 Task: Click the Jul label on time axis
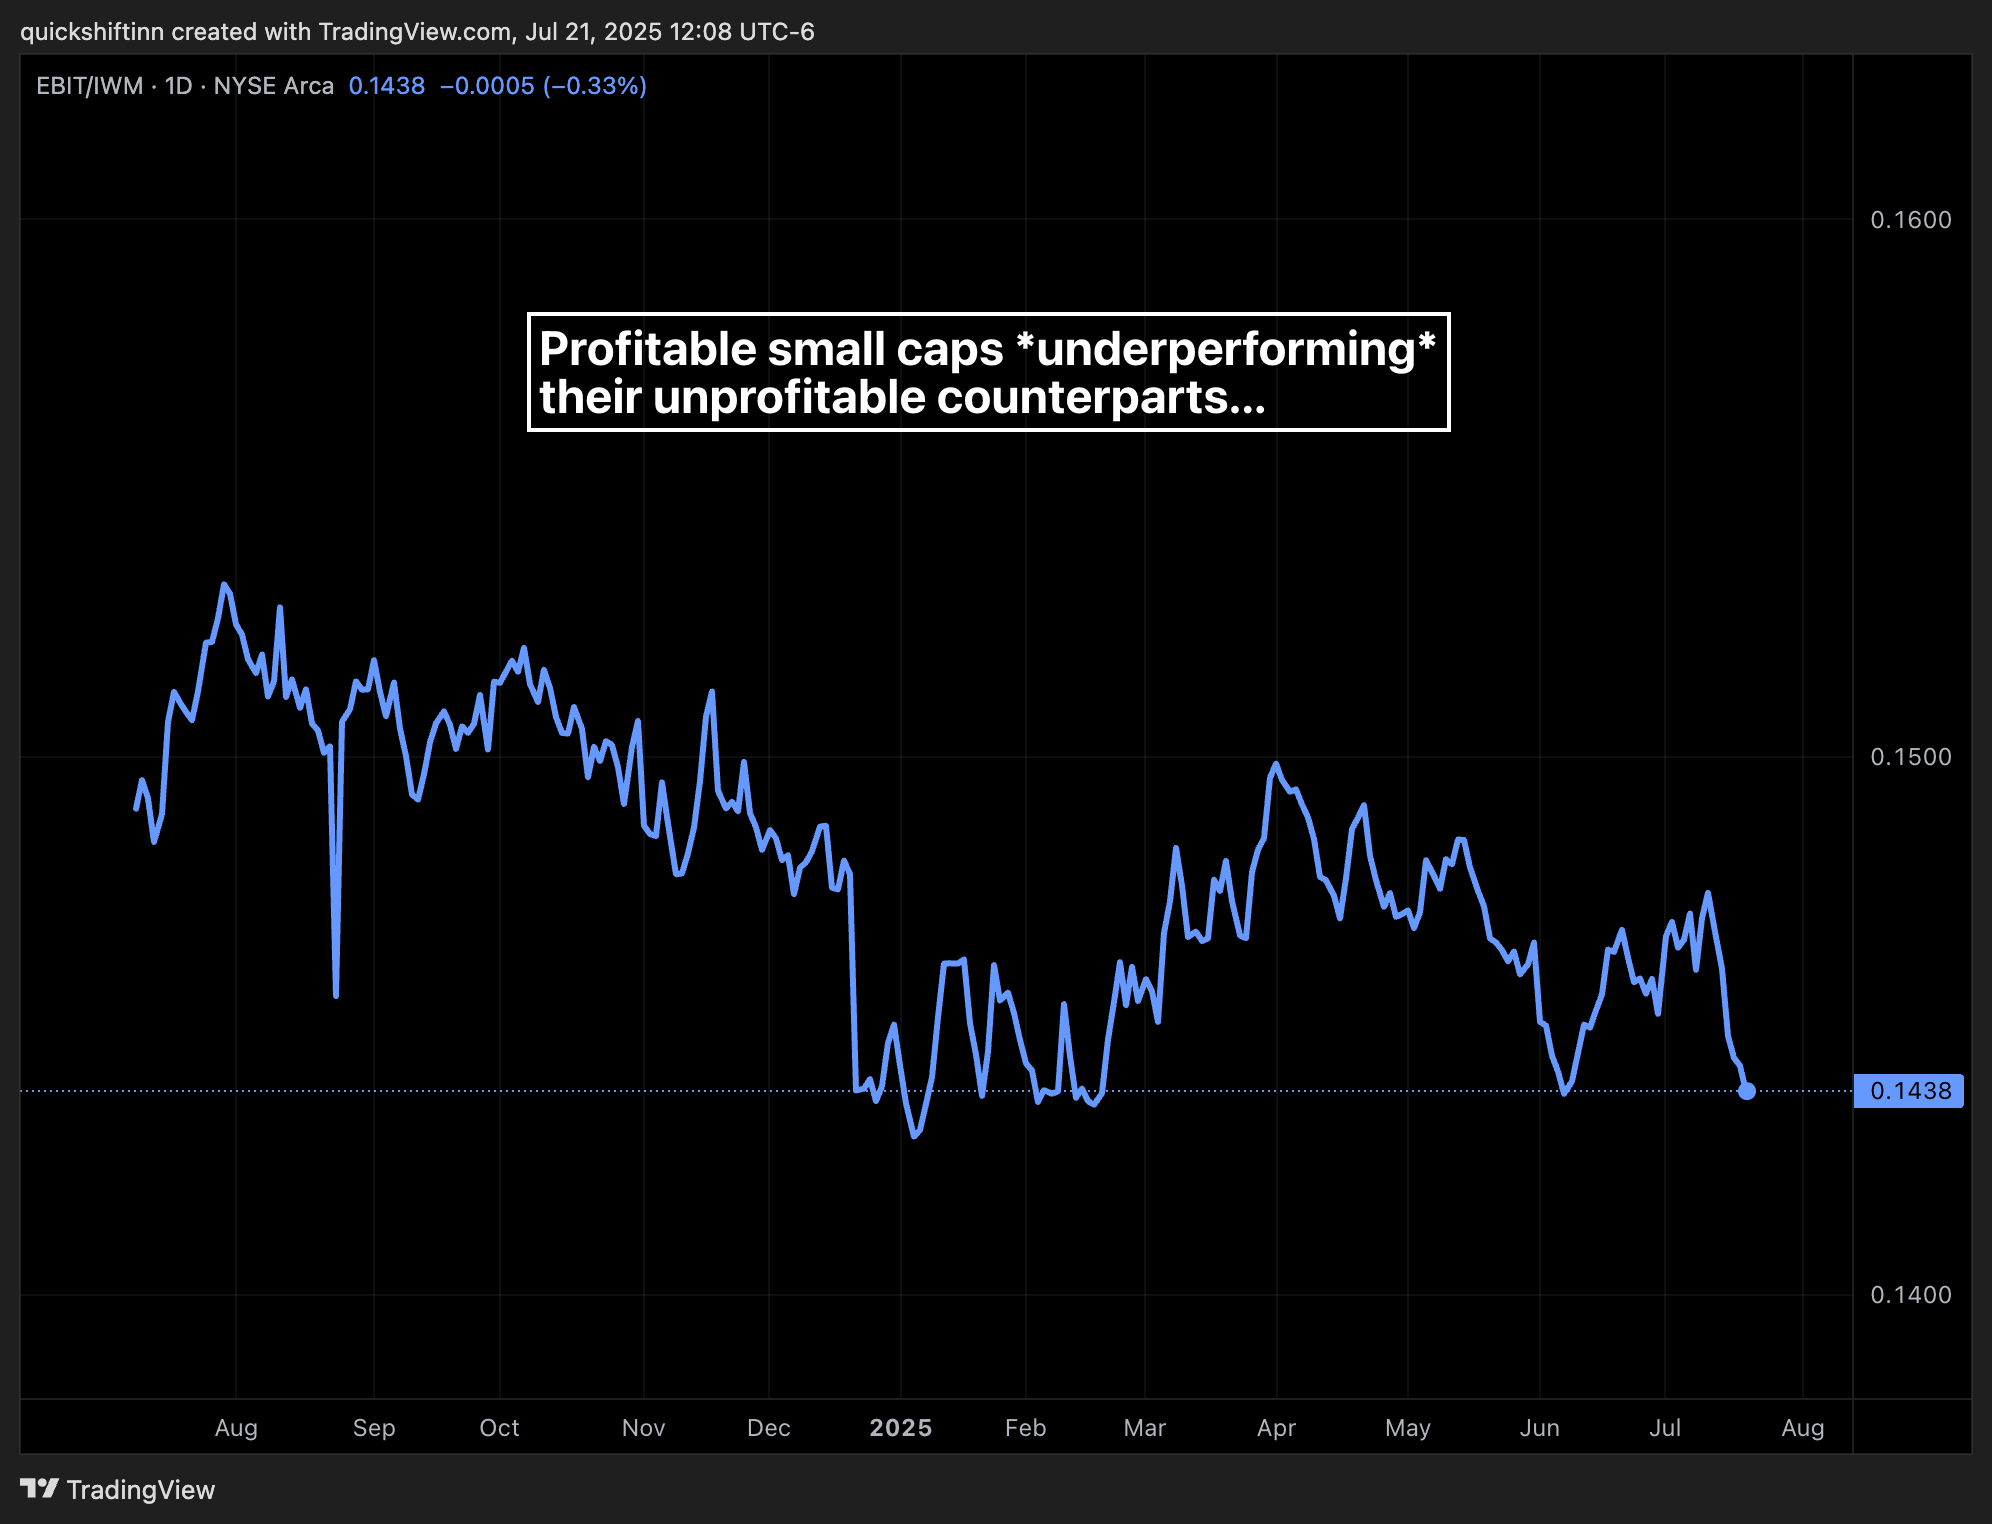(1665, 1428)
